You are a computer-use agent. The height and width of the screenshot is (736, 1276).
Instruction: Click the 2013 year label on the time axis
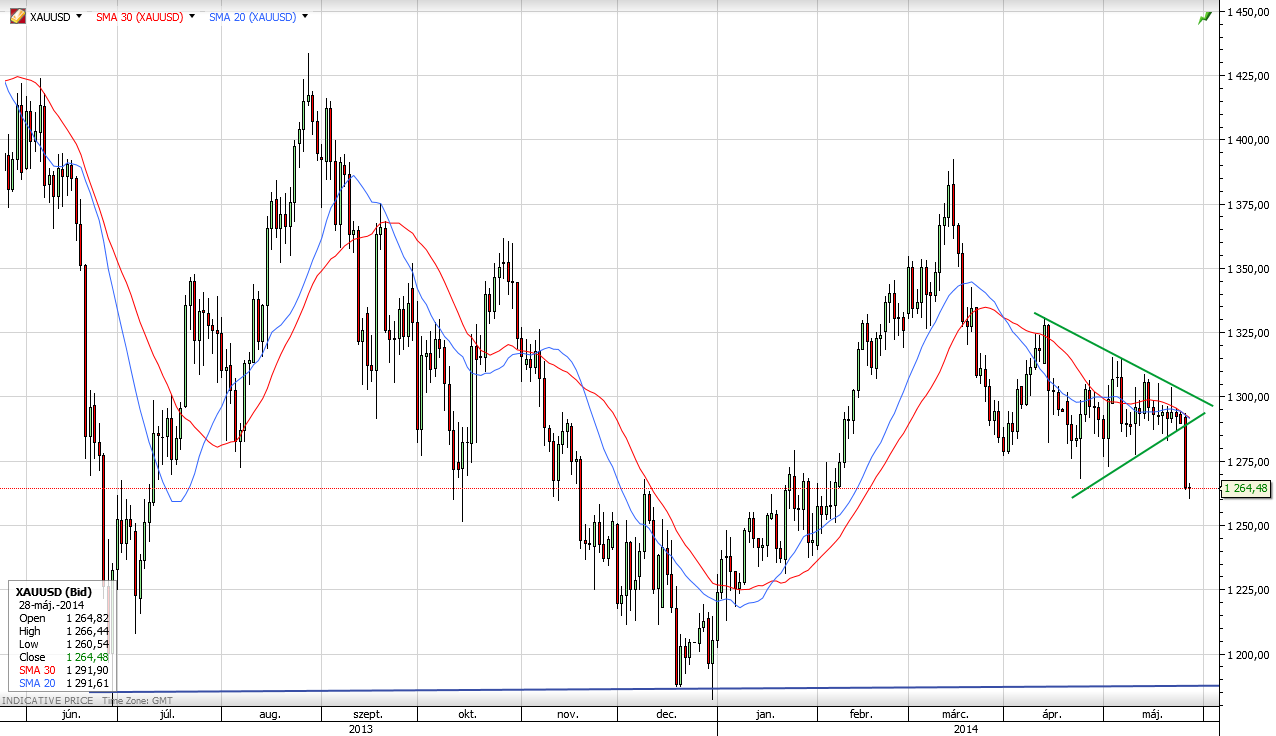coord(360,729)
